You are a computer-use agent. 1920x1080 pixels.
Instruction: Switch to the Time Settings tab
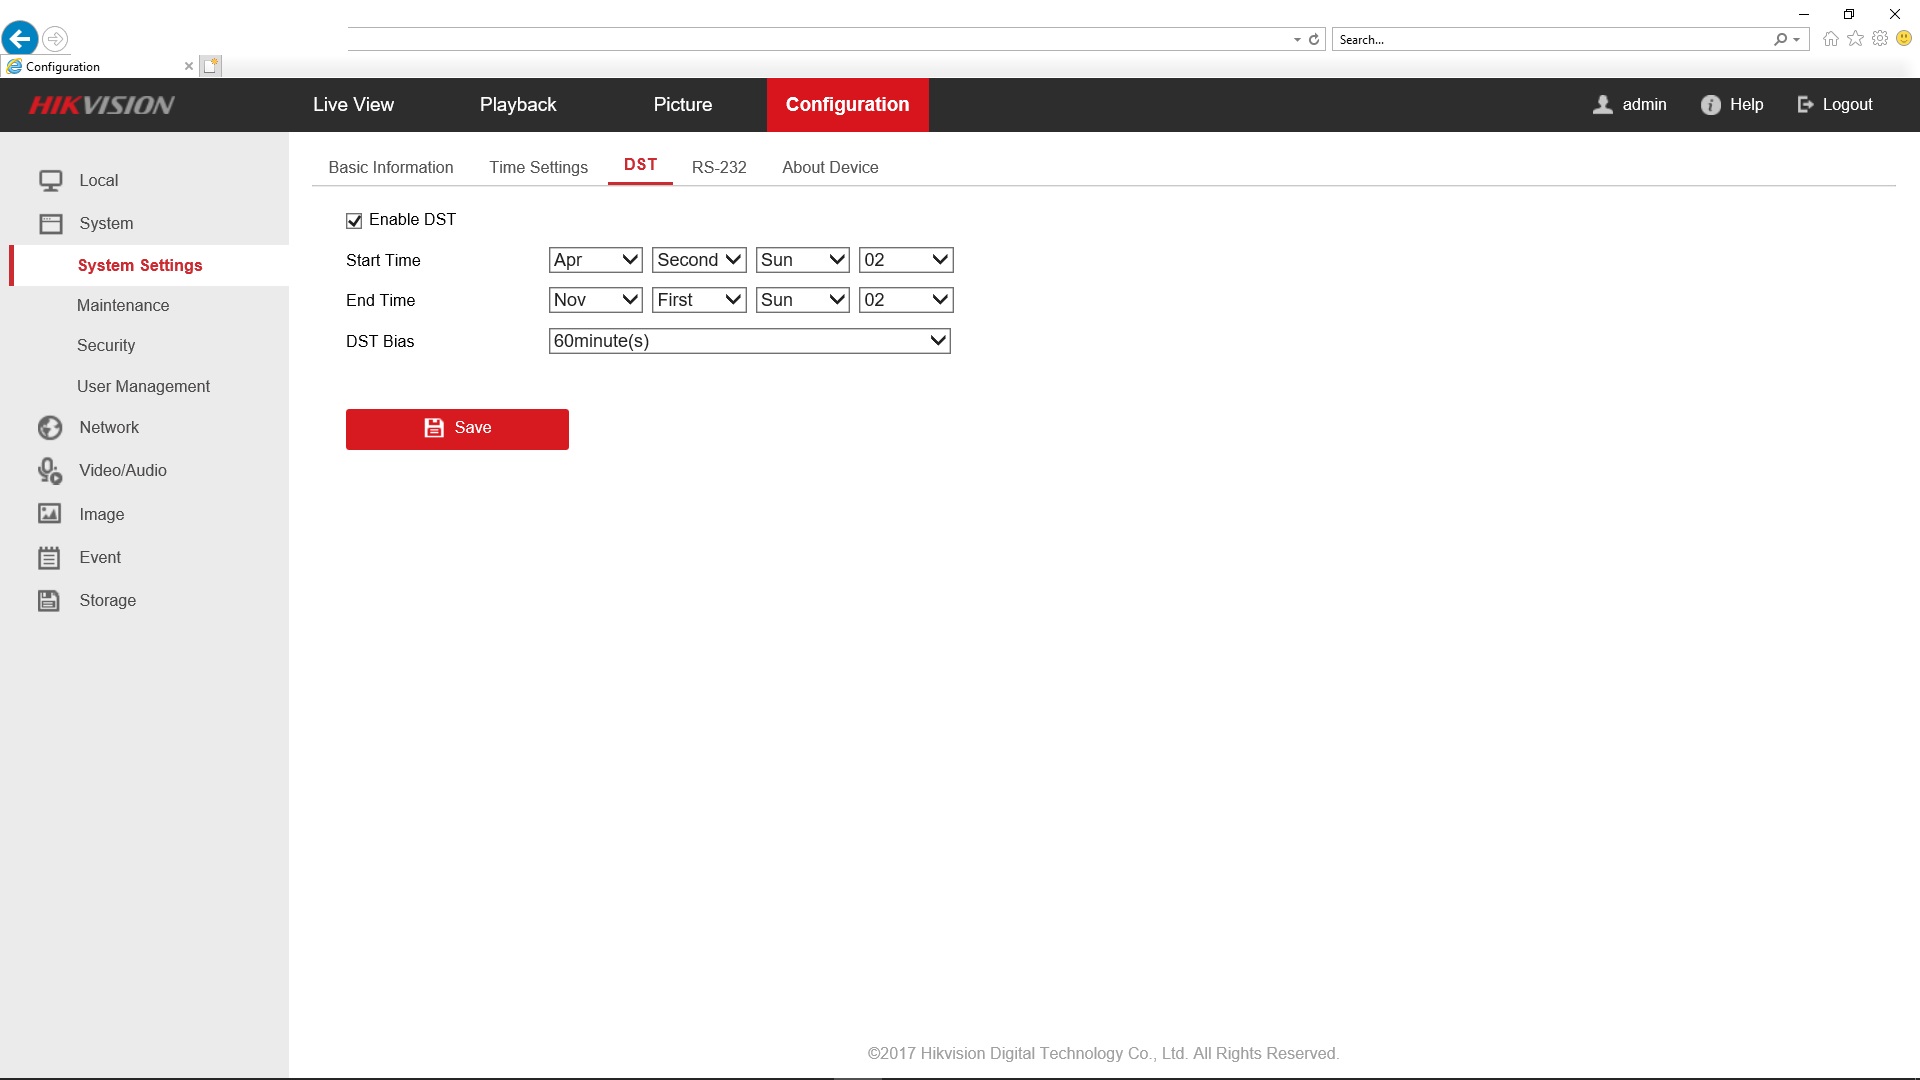[538, 167]
